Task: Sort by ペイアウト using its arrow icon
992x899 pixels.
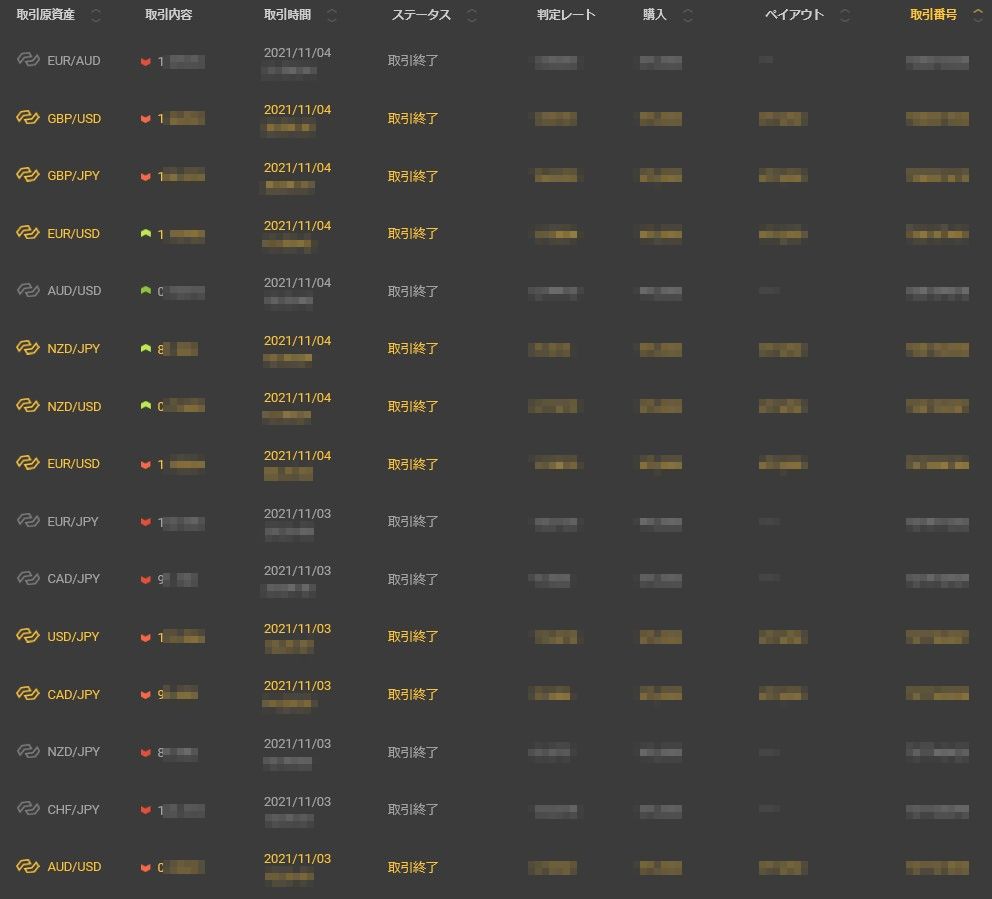Action: point(846,15)
